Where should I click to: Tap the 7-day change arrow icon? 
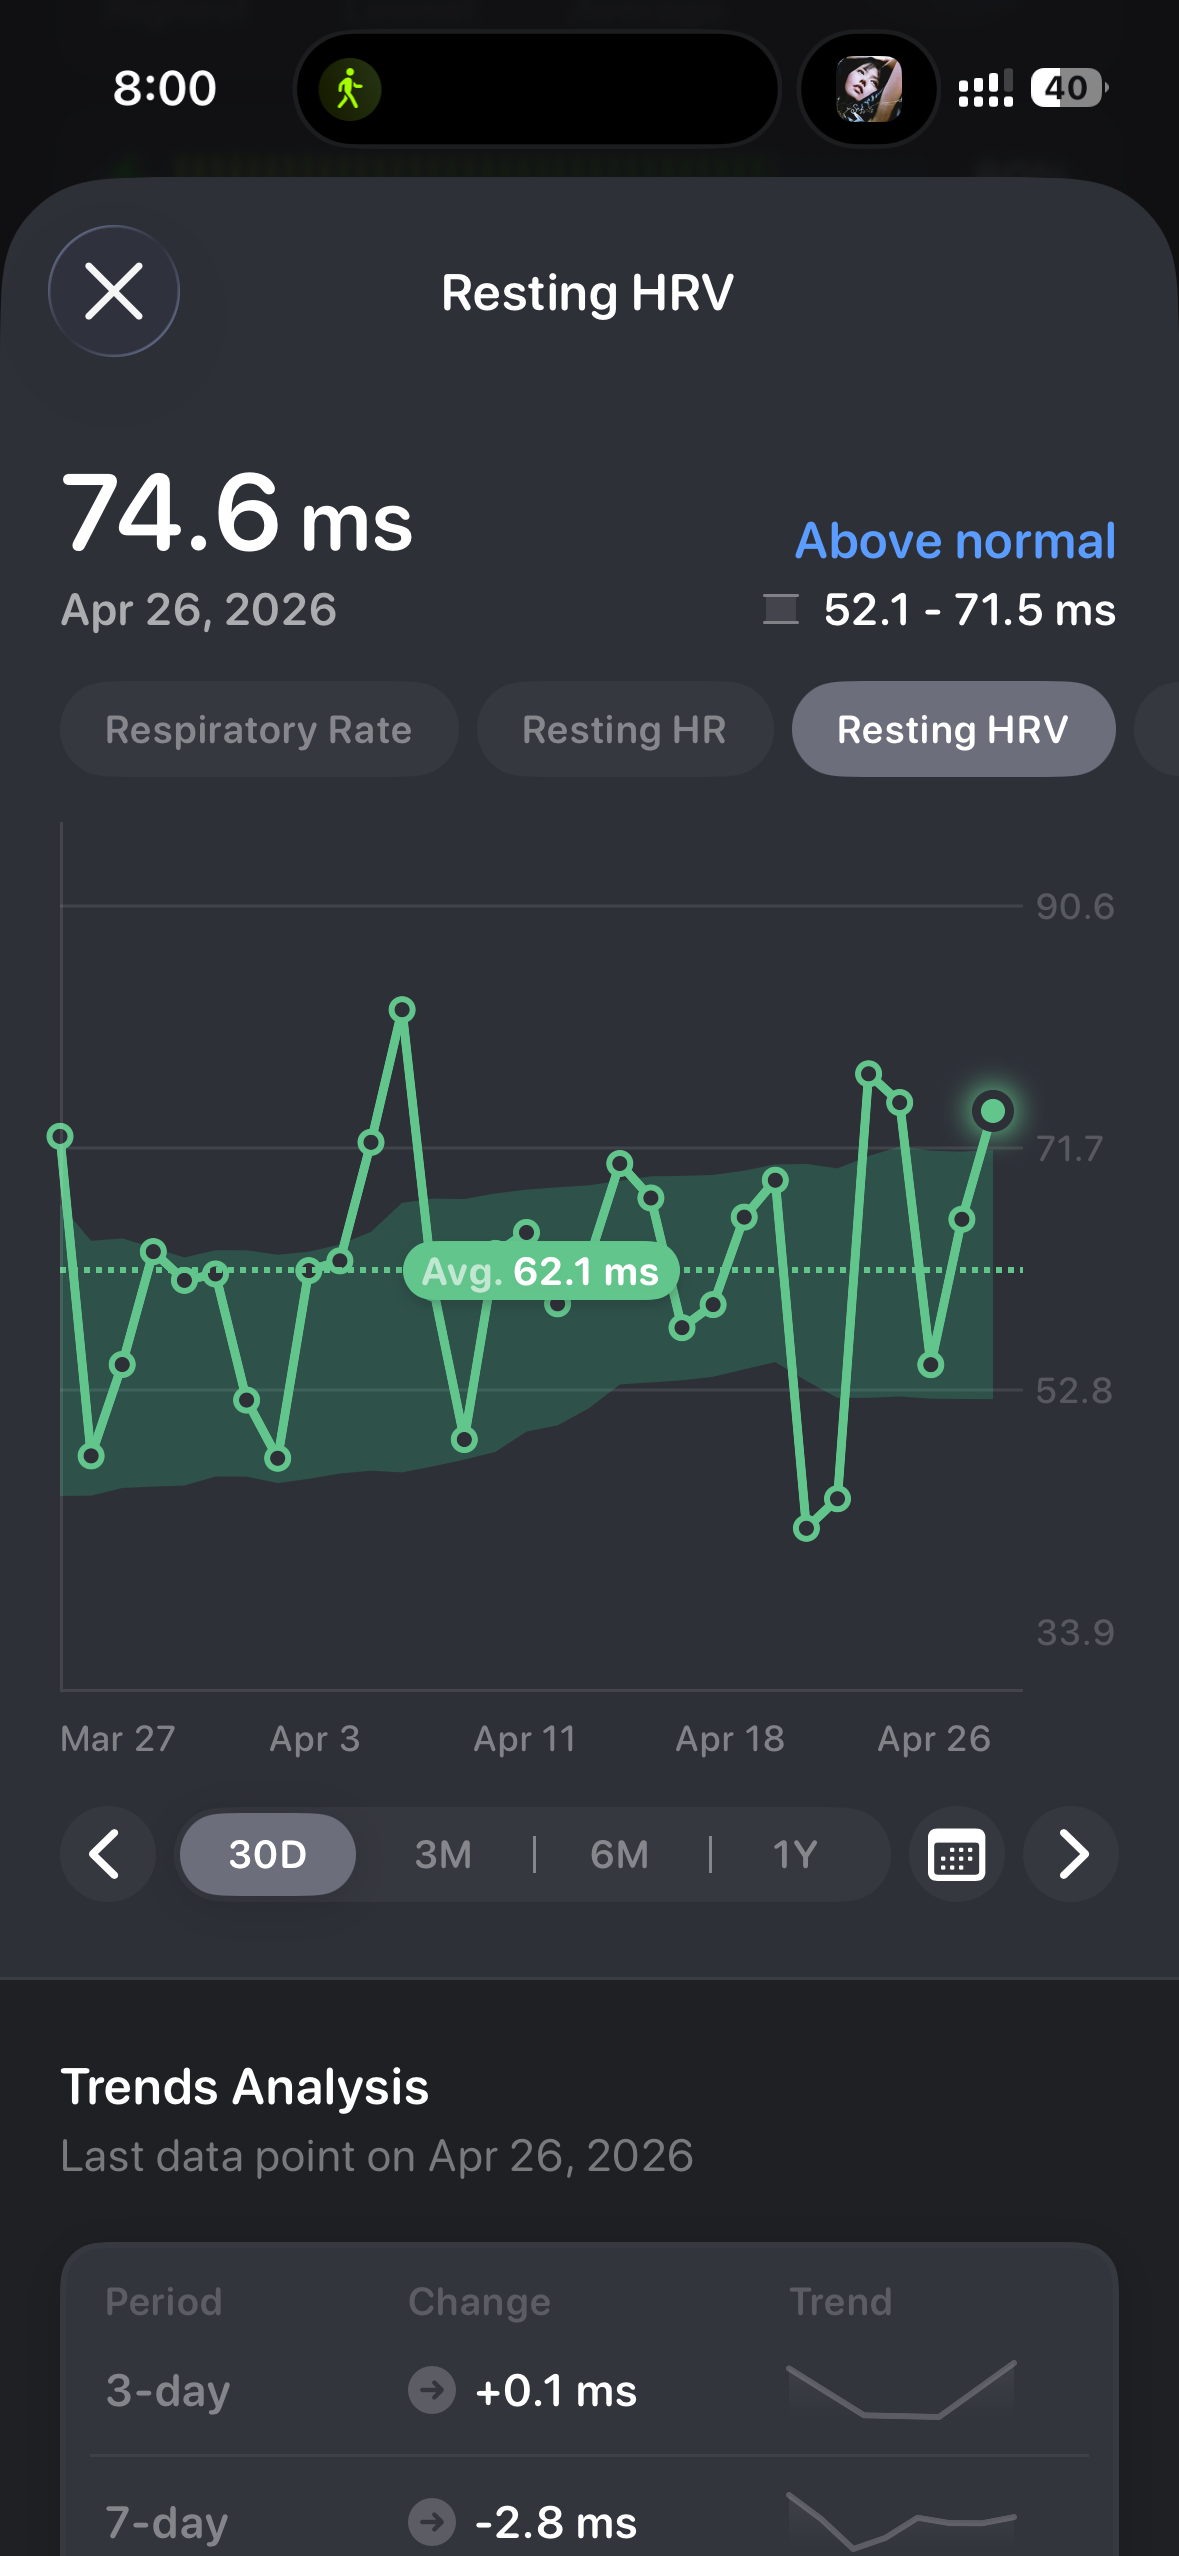click(432, 2523)
